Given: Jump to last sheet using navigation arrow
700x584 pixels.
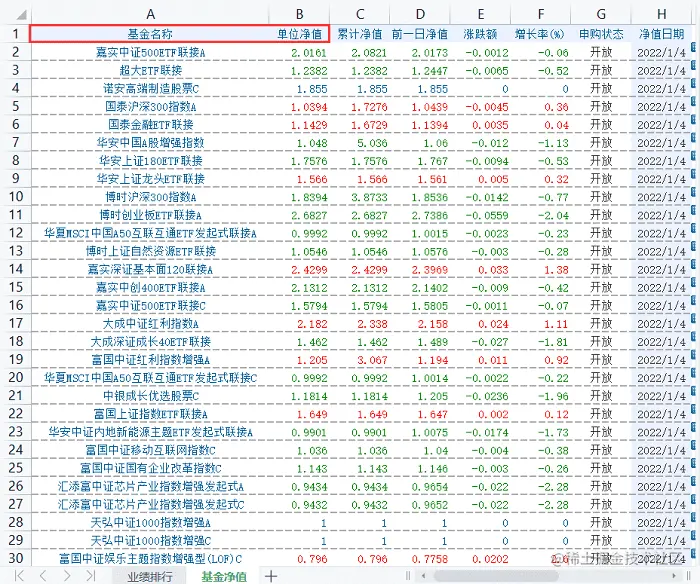Looking at the screenshot, I should click(91, 576).
